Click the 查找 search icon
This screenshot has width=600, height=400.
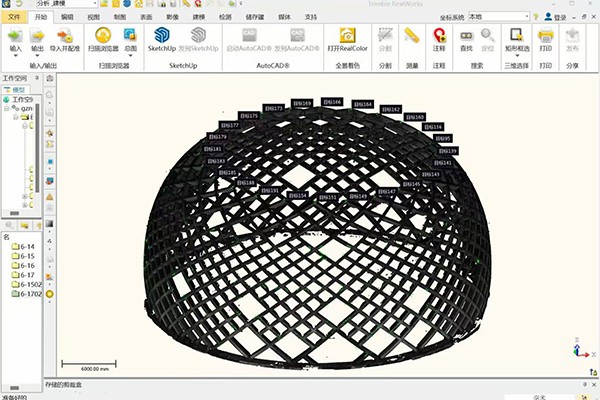(466, 39)
